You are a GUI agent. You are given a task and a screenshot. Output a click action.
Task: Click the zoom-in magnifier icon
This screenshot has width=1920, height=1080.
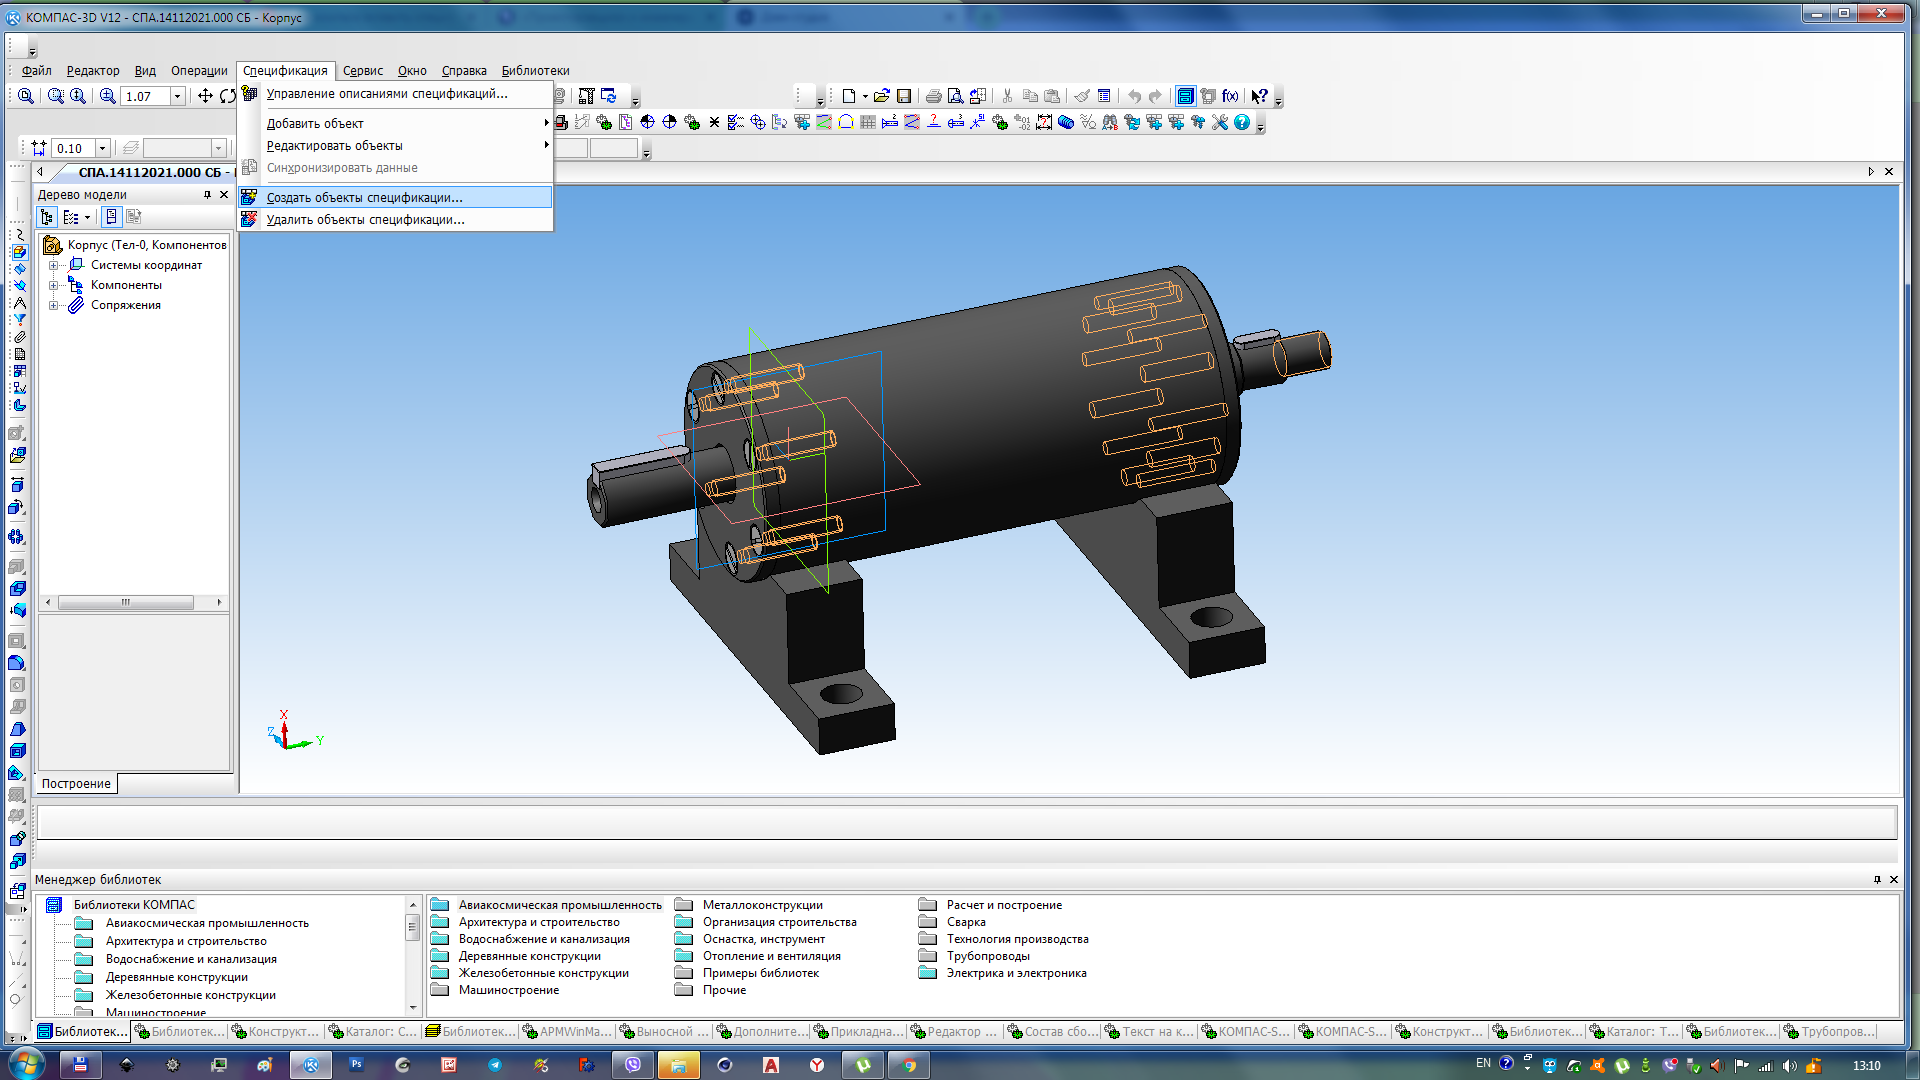click(107, 96)
